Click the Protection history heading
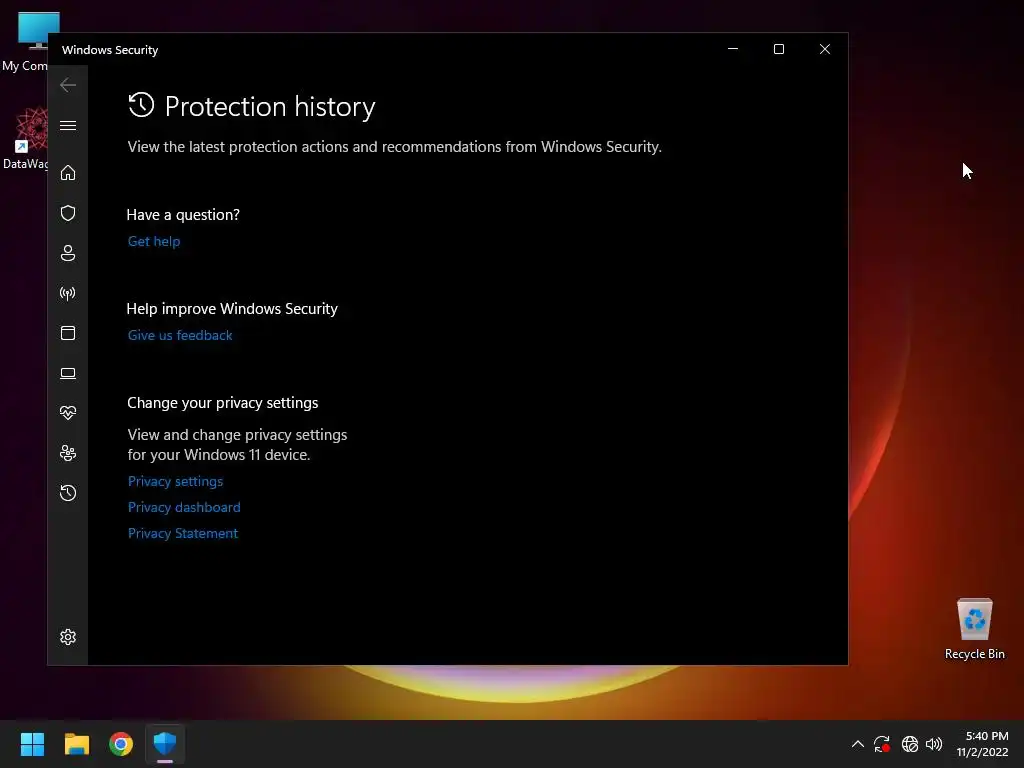Image resolution: width=1024 pixels, height=768 pixels. pyautogui.click(x=270, y=106)
